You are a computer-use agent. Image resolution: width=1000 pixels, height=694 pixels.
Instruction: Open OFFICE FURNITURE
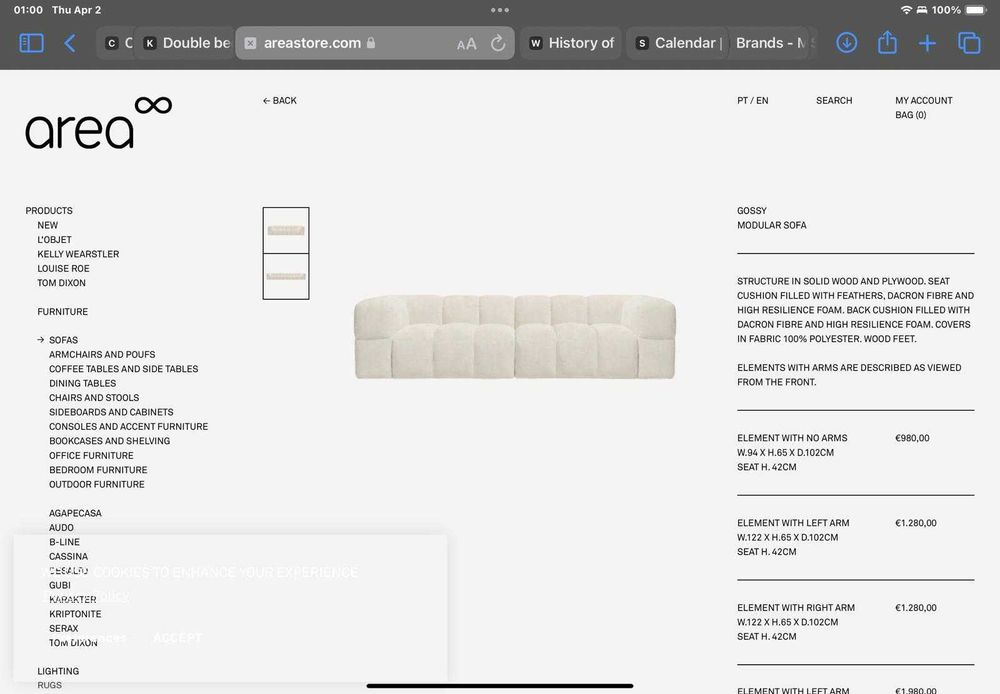click(x=91, y=455)
